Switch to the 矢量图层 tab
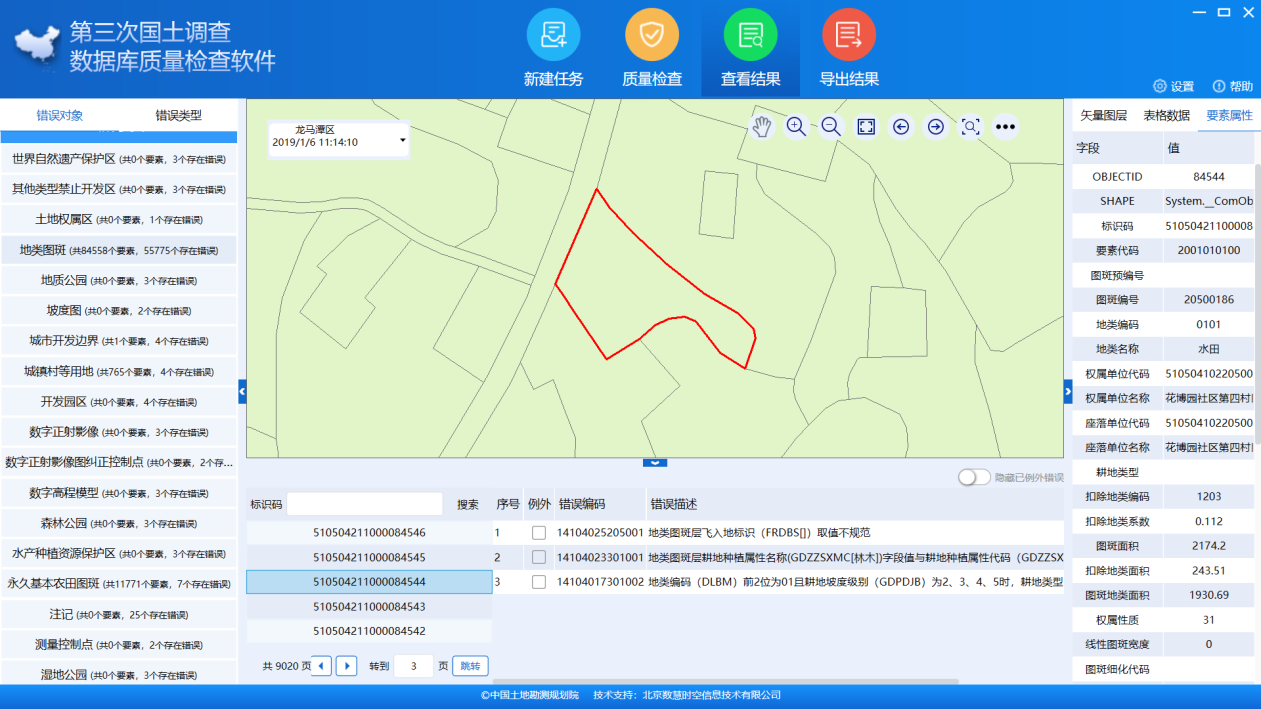 click(x=1104, y=115)
